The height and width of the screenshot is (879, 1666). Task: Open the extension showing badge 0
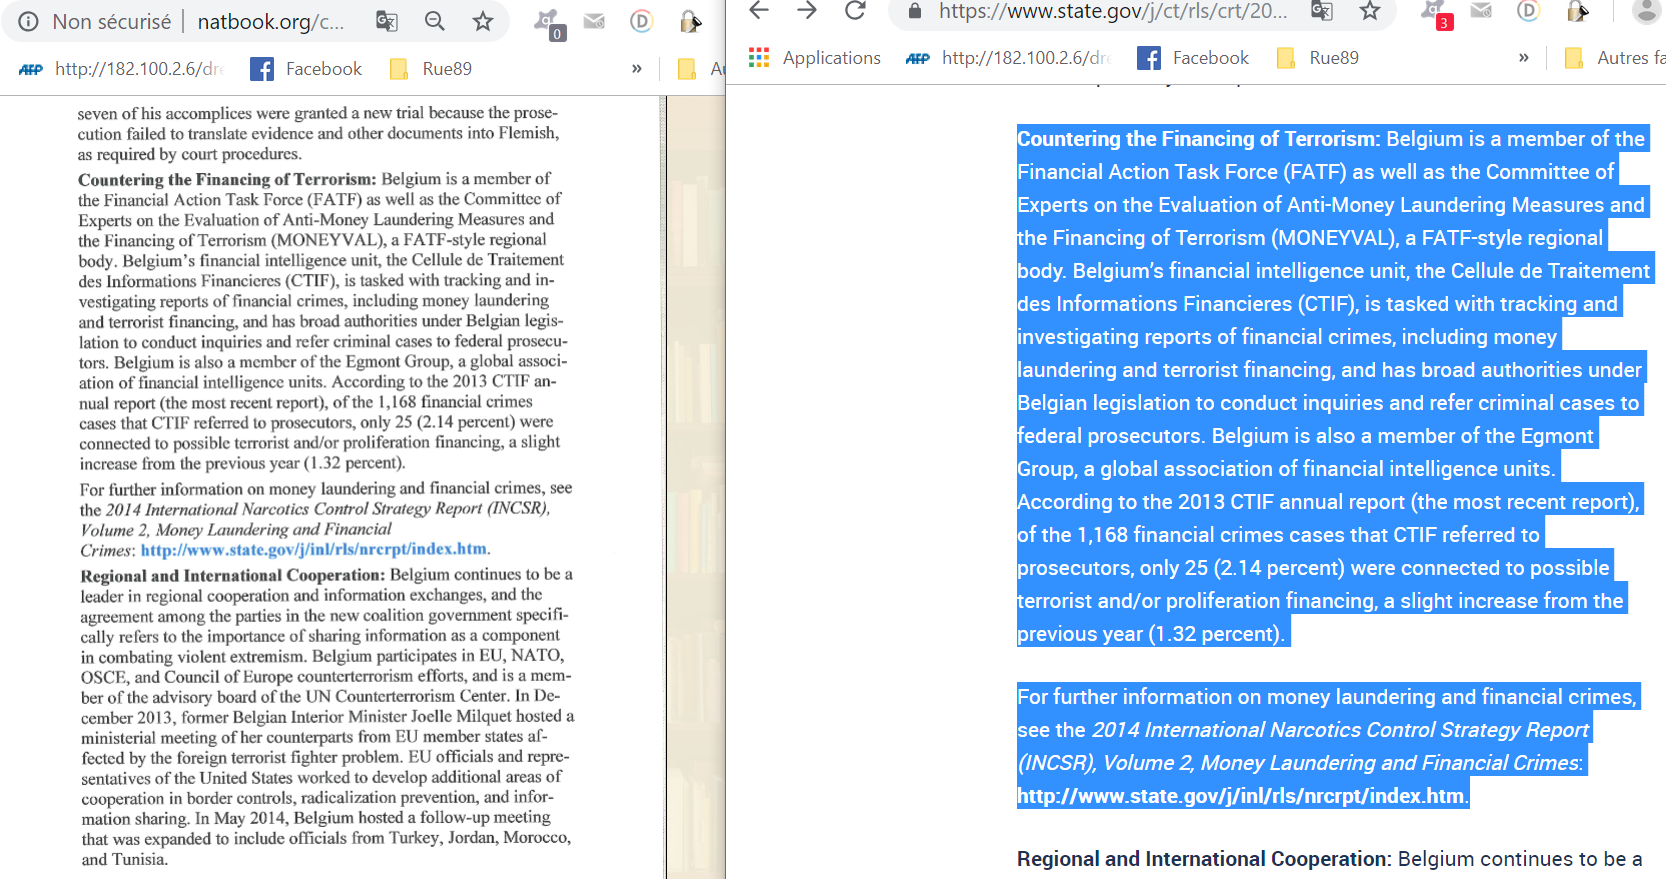click(x=548, y=23)
